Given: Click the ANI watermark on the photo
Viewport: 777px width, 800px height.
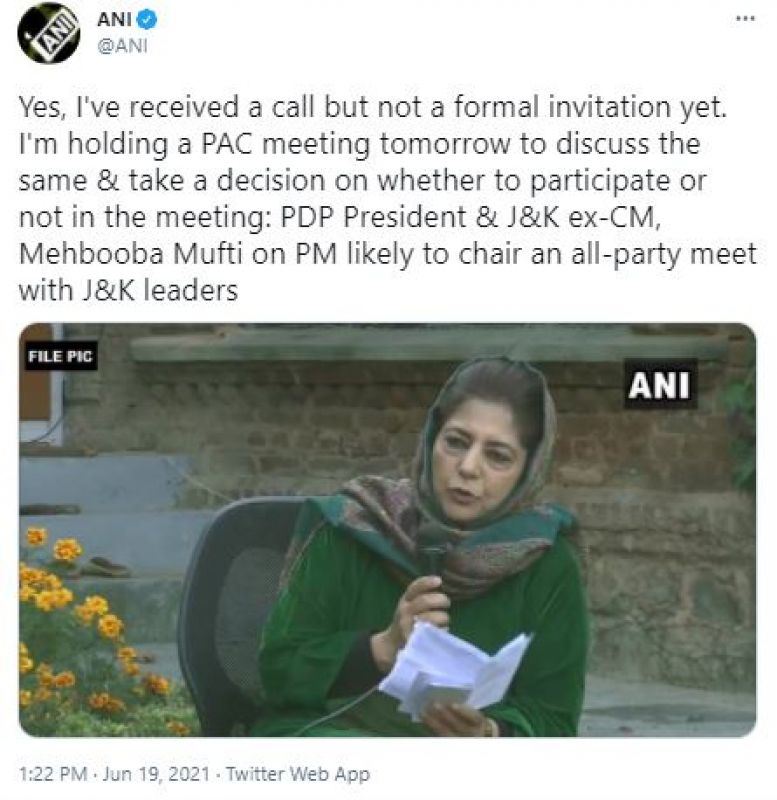Looking at the screenshot, I should coord(659,385).
